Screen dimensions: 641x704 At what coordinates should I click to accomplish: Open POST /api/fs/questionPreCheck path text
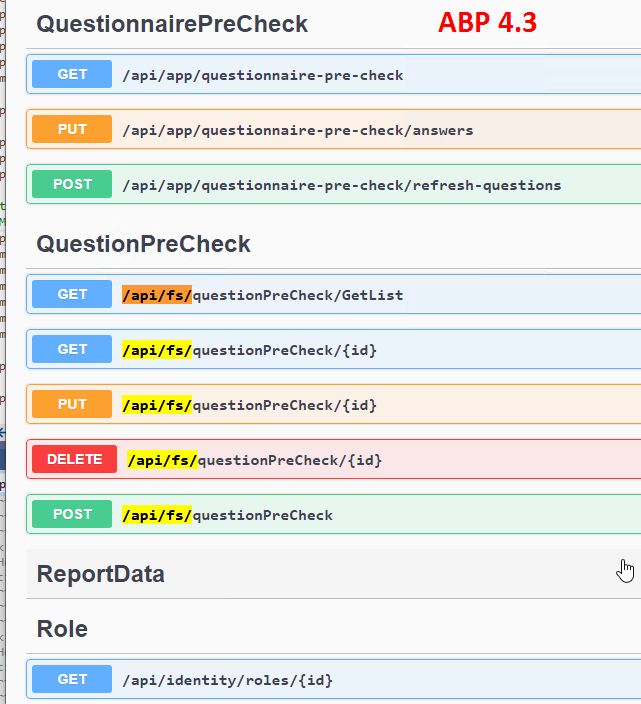[x=227, y=515]
